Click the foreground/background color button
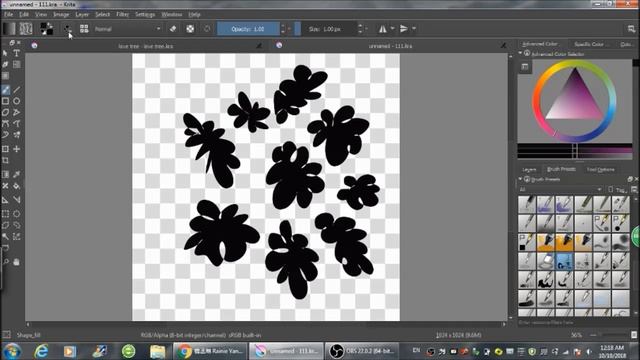The image size is (640, 360). coord(47,29)
